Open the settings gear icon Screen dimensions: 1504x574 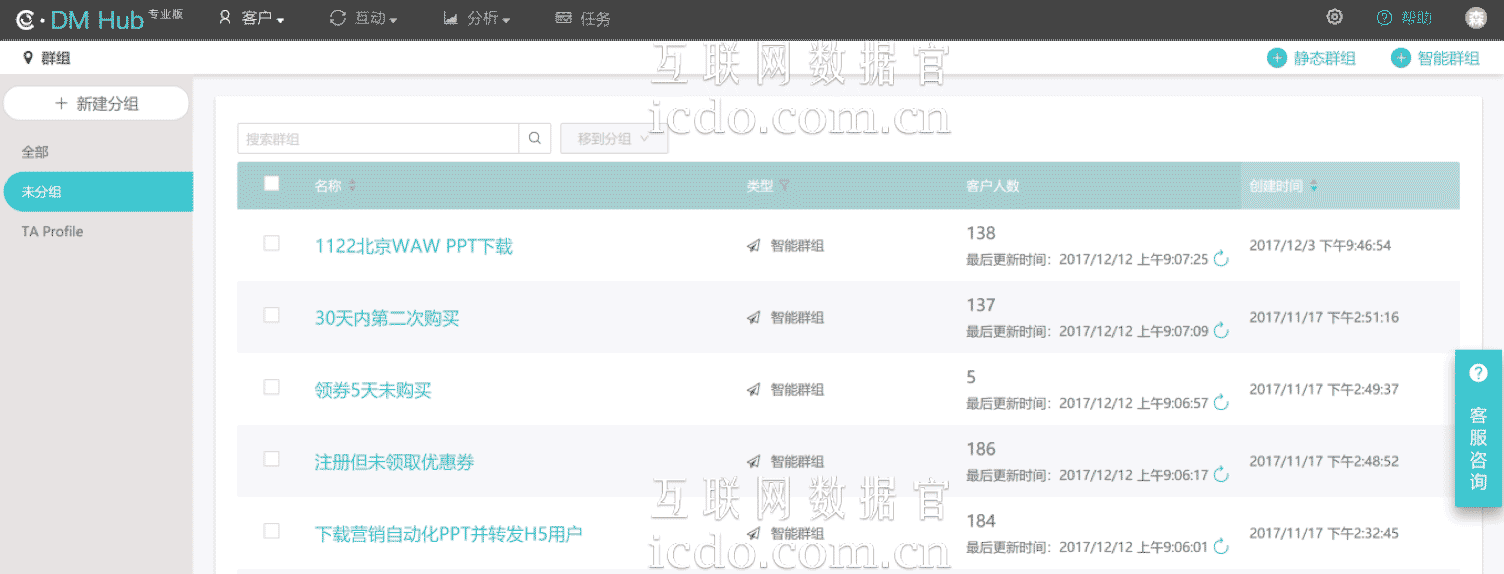1334,18
